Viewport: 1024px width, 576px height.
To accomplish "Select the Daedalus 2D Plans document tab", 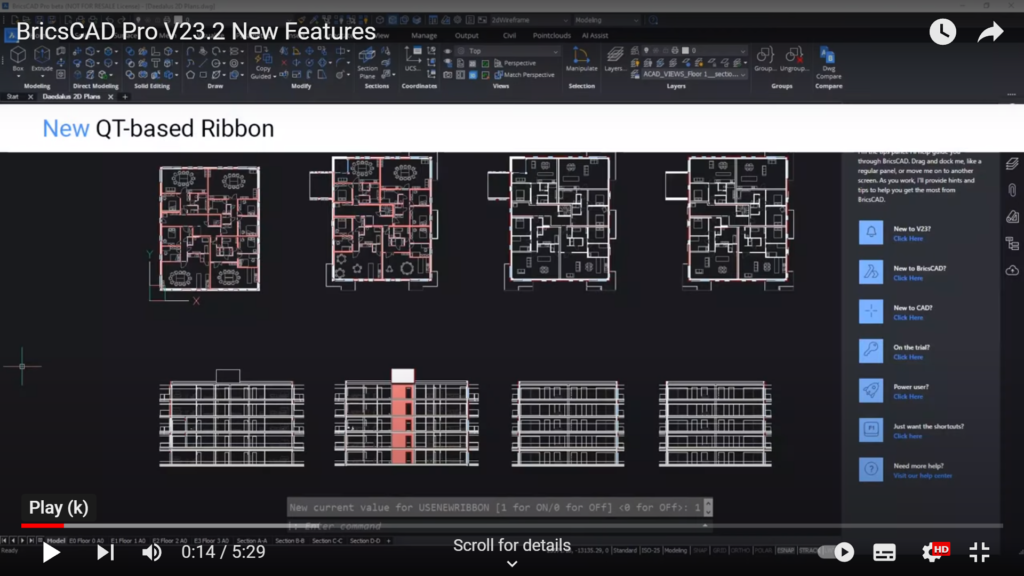I will 70,97.
